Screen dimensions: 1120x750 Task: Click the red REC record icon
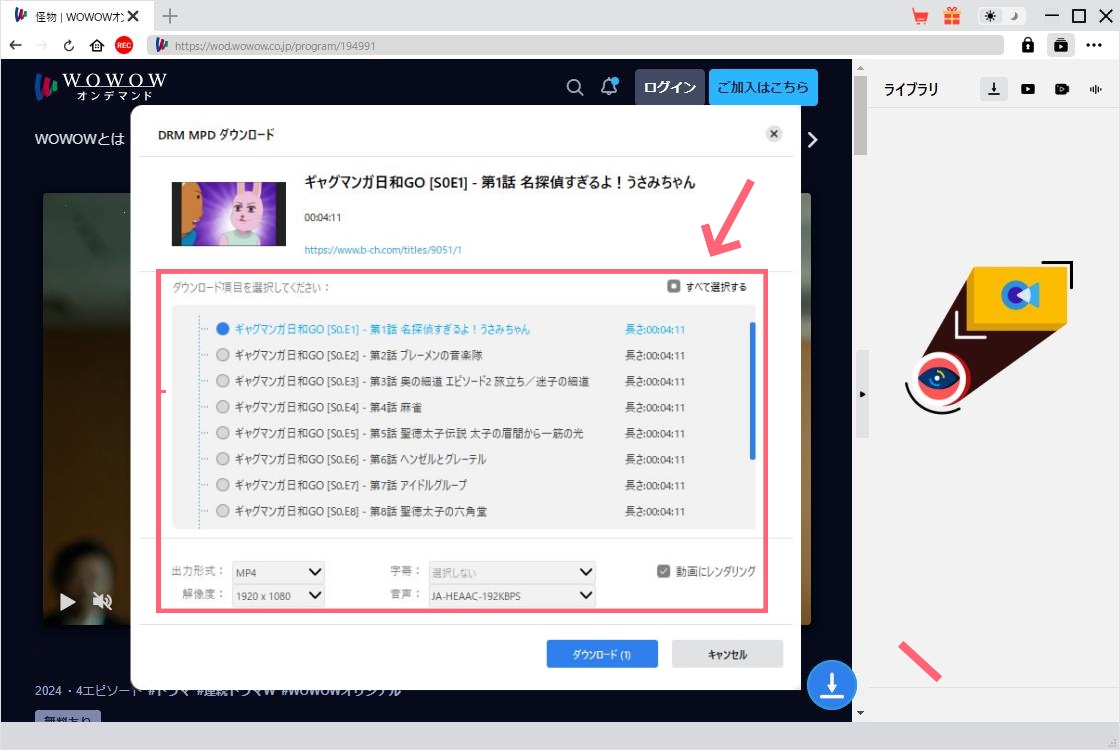coord(124,45)
